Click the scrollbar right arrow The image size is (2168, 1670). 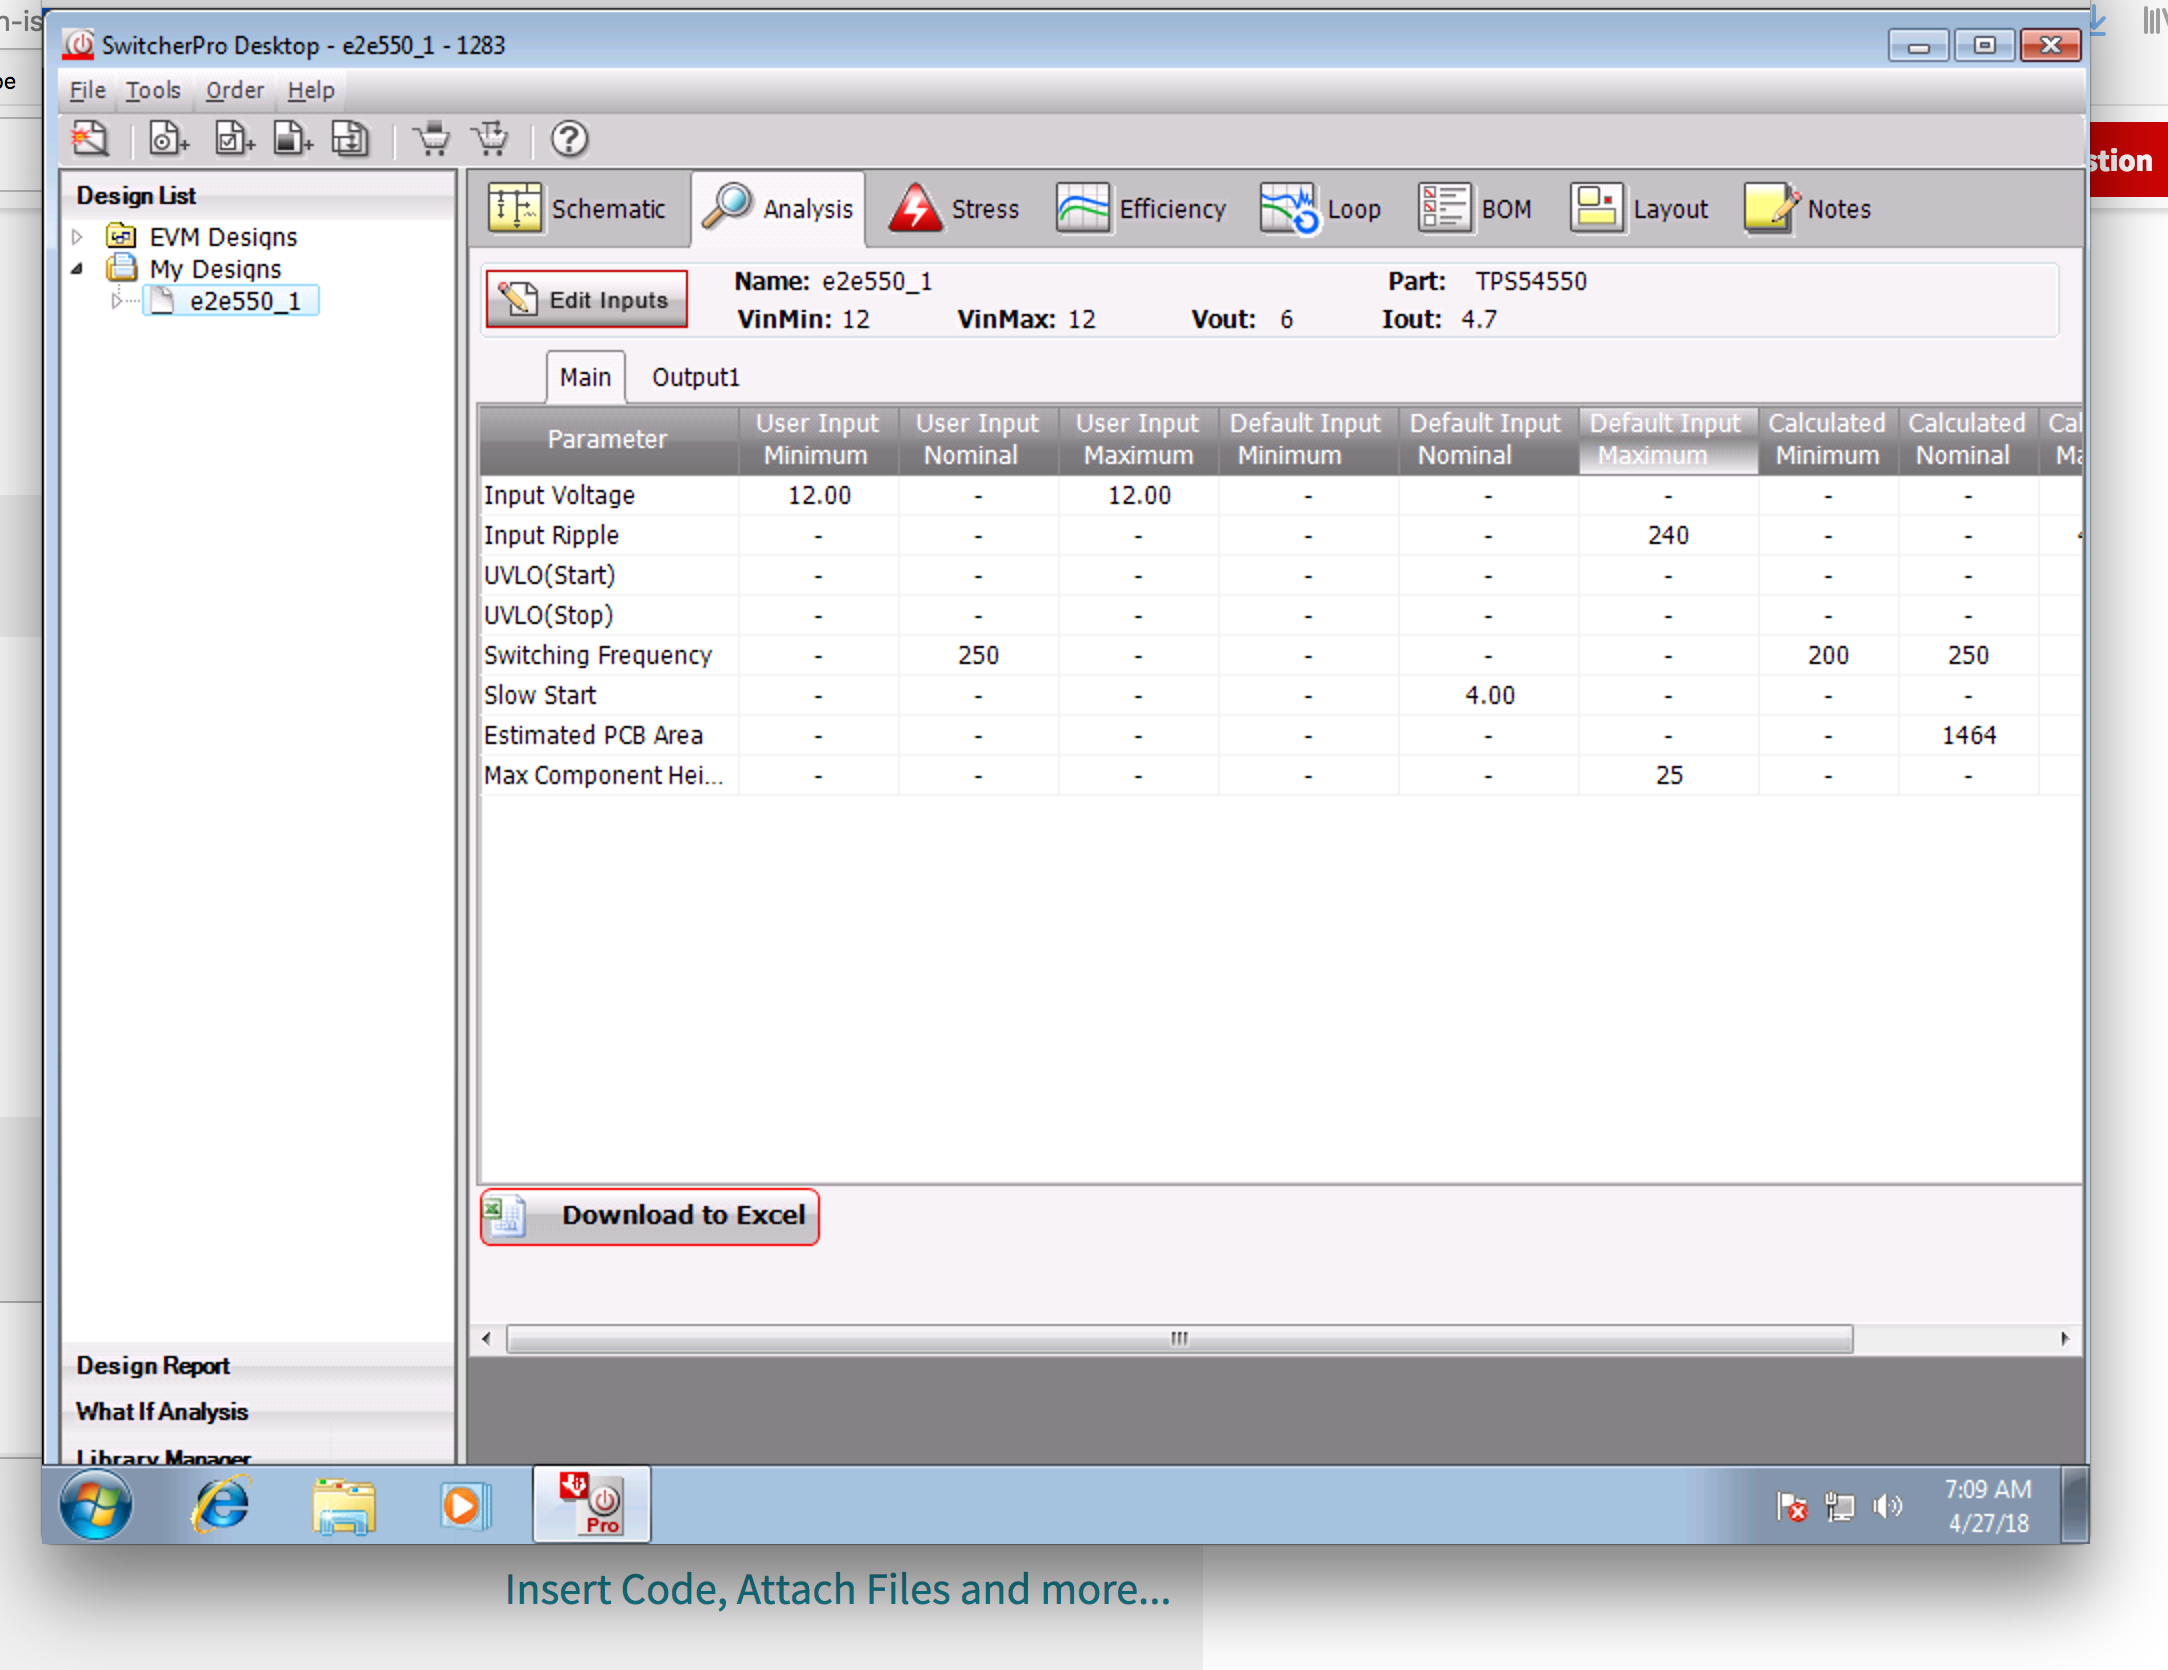(x=2065, y=1339)
